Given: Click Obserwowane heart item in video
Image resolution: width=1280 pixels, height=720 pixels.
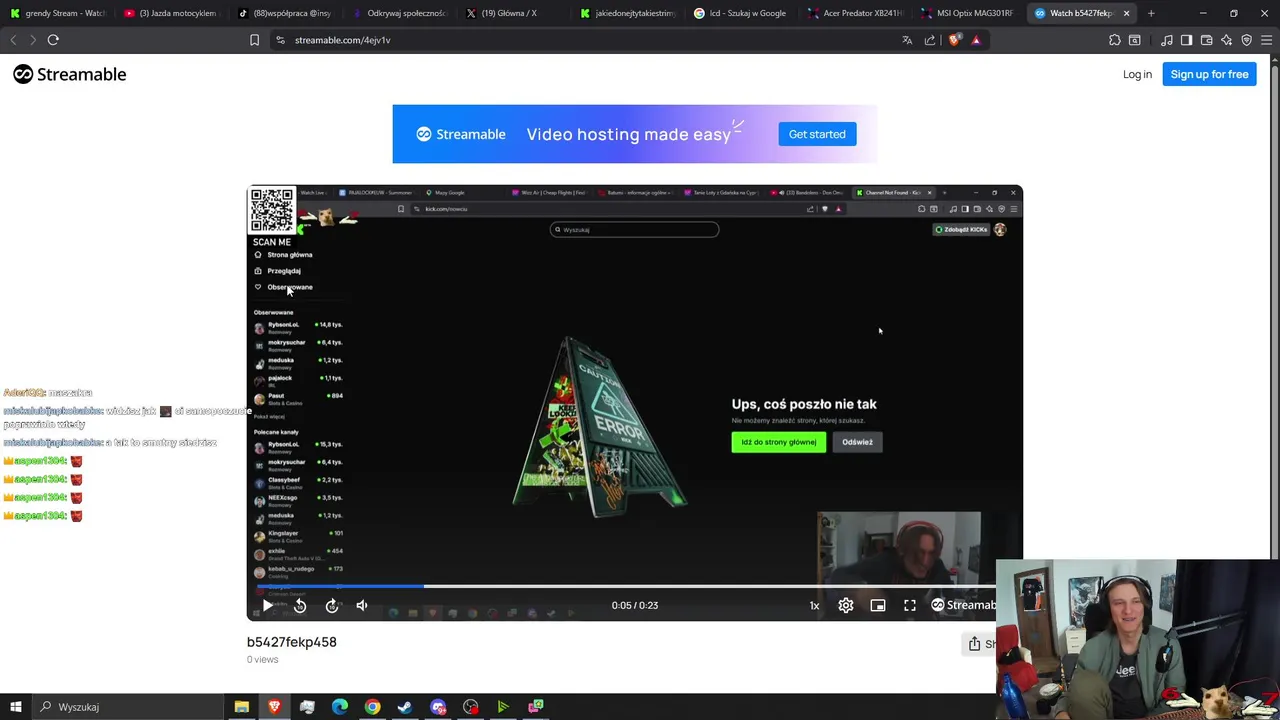Looking at the screenshot, I should click(x=283, y=287).
